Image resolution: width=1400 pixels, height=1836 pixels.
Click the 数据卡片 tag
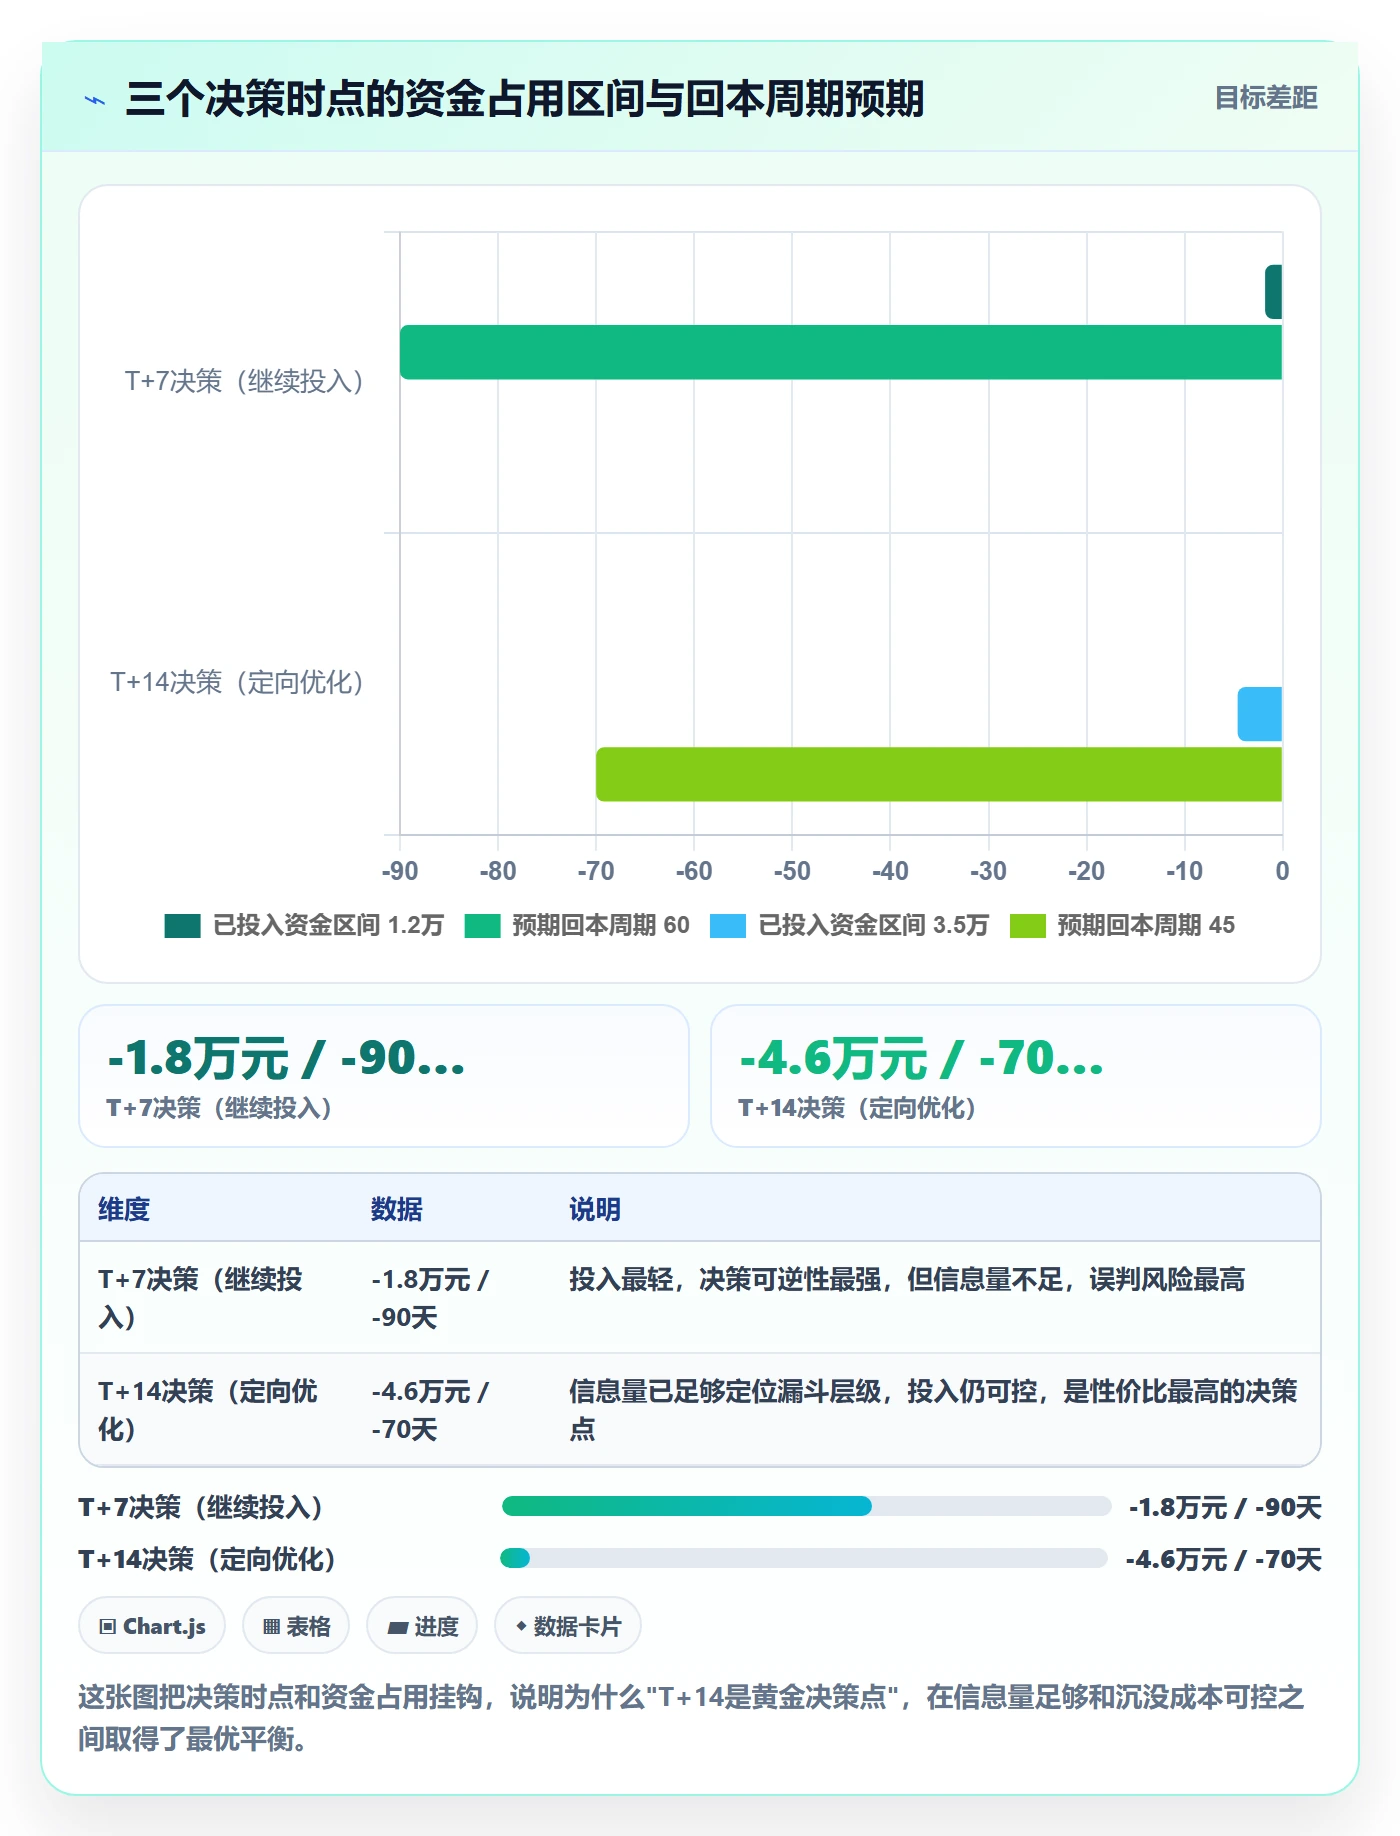click(x=568, y=1626)
